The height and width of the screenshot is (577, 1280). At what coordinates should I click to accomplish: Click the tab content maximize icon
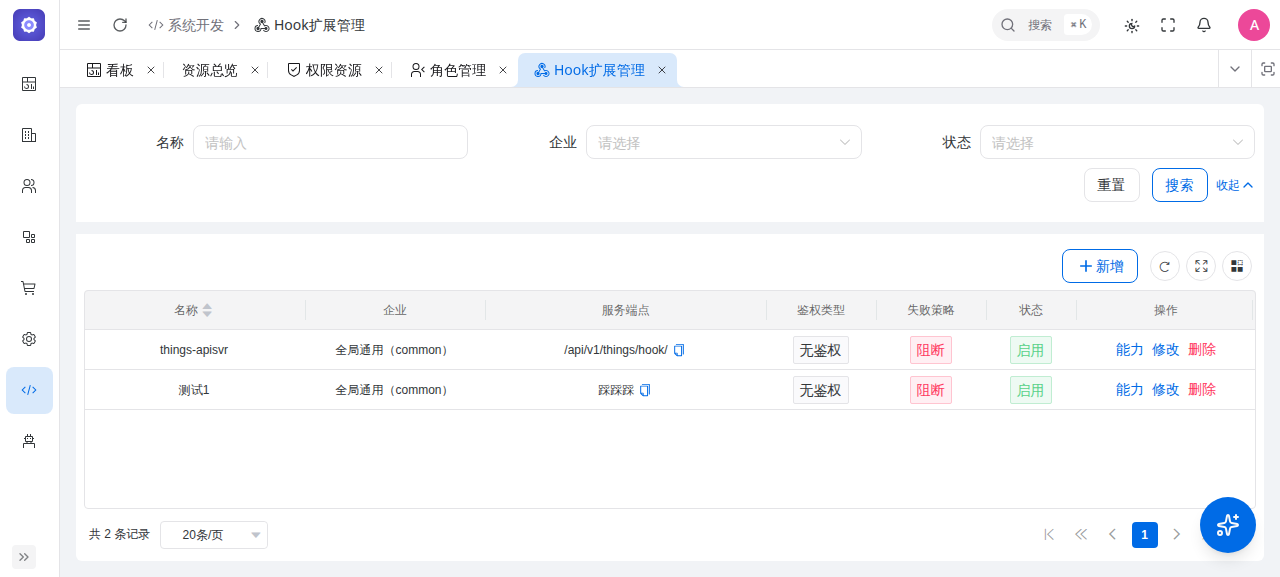(x=1268, y=69)
